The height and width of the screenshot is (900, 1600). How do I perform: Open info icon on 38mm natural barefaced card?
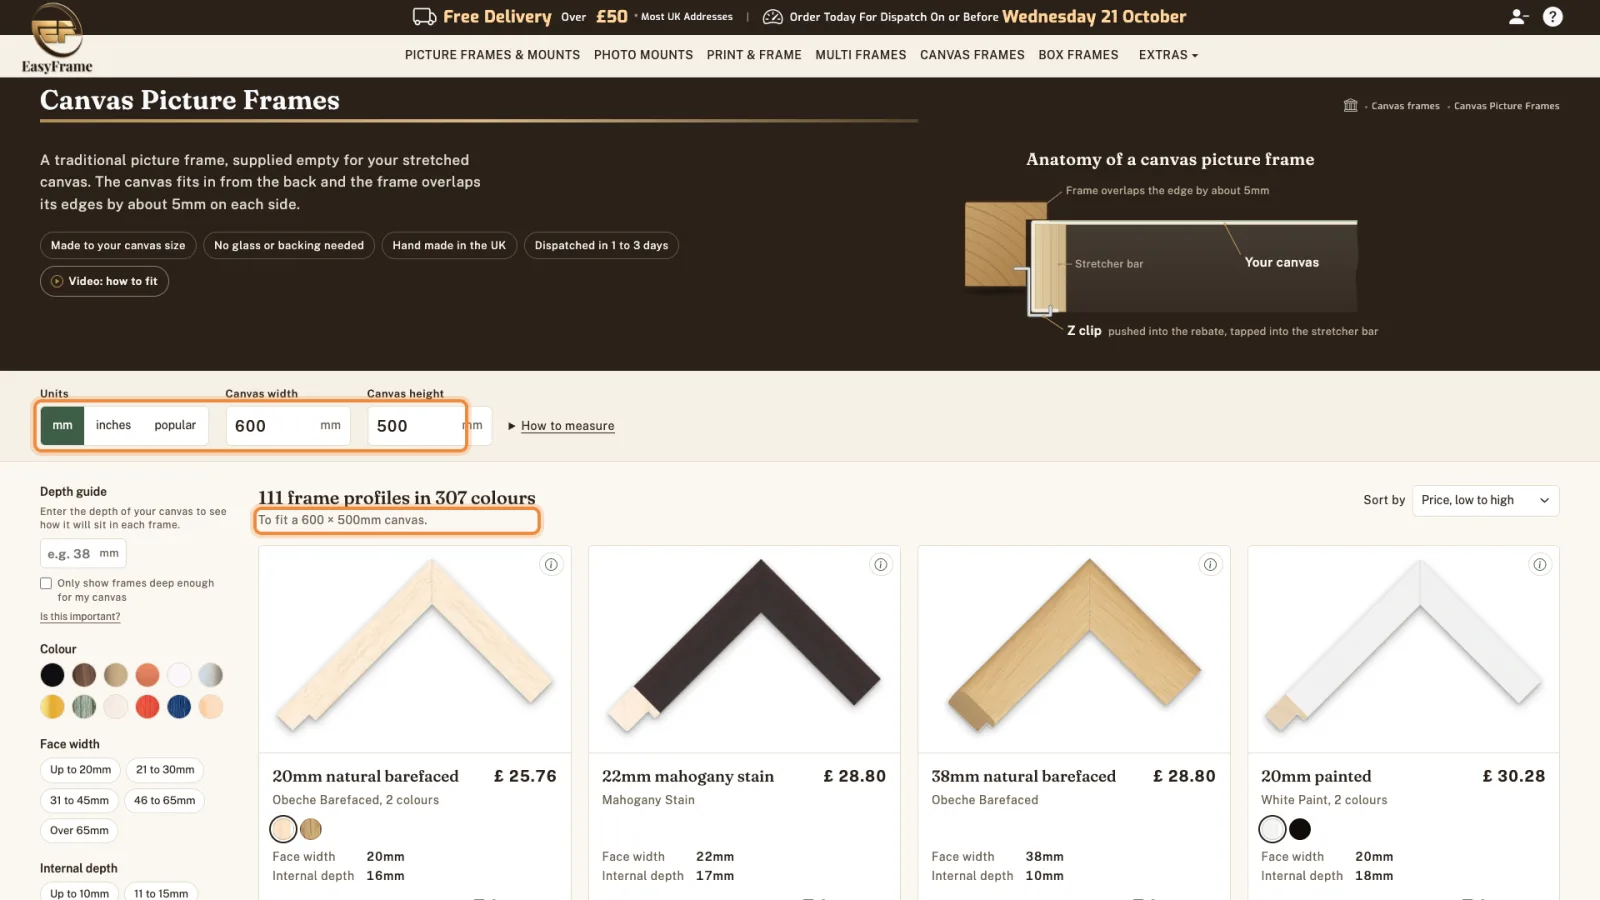[1210, 565]
